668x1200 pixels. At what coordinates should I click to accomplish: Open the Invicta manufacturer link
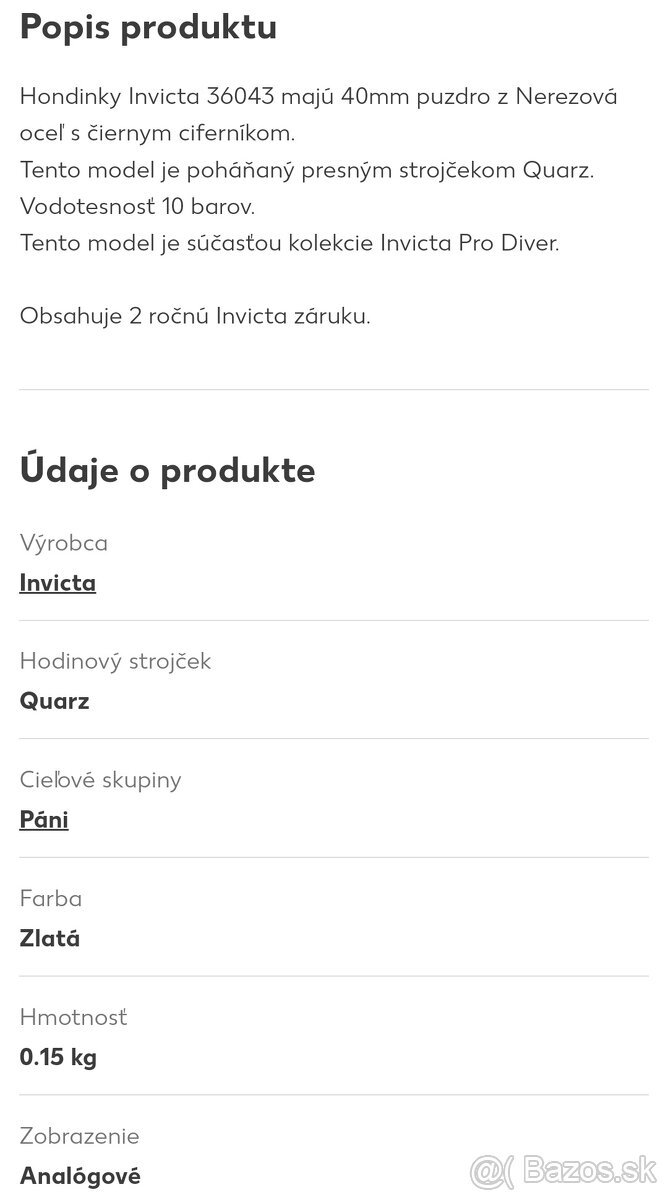58,583
